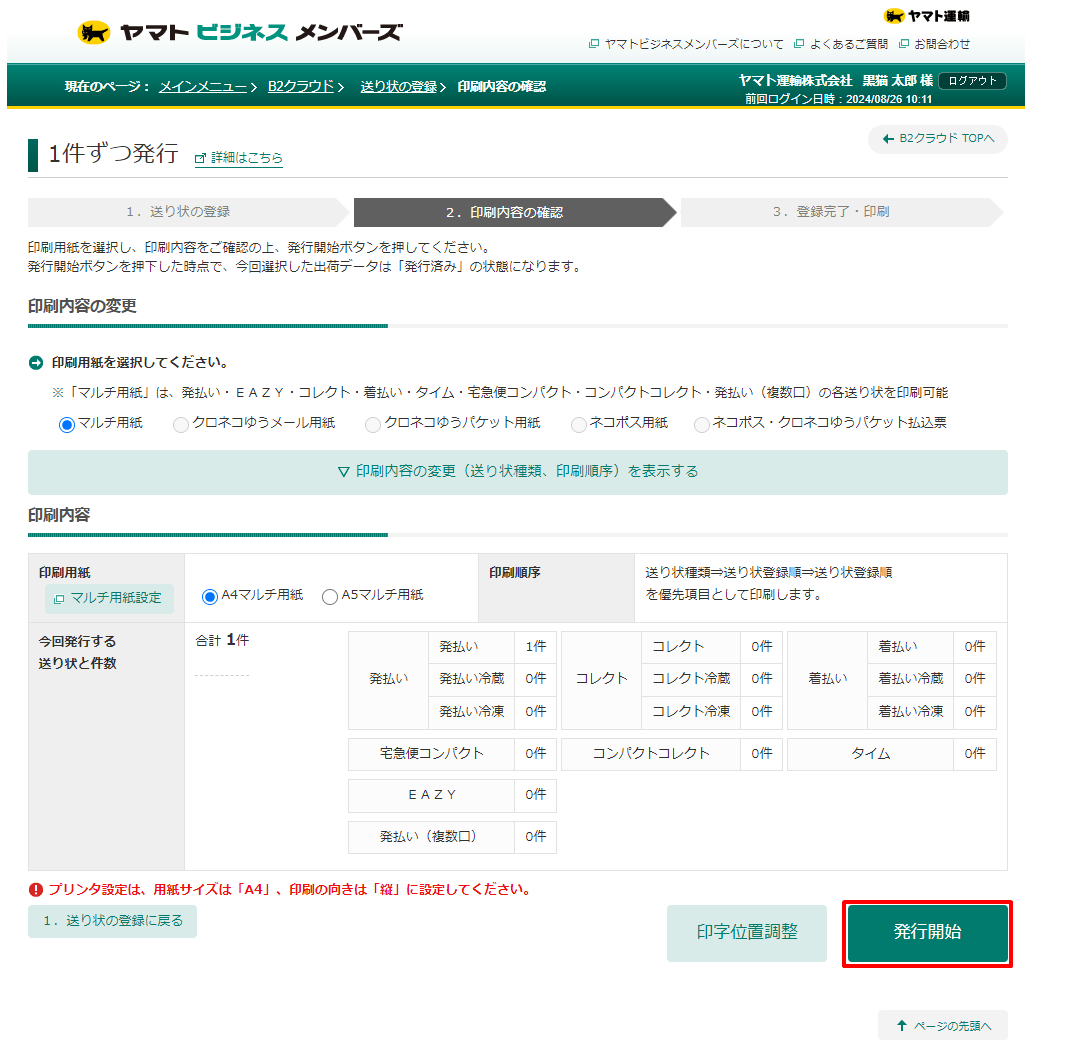1078x1052 pixels.
Task: Select A4マルチ用紙 radio button
Action: click(210, 596)
